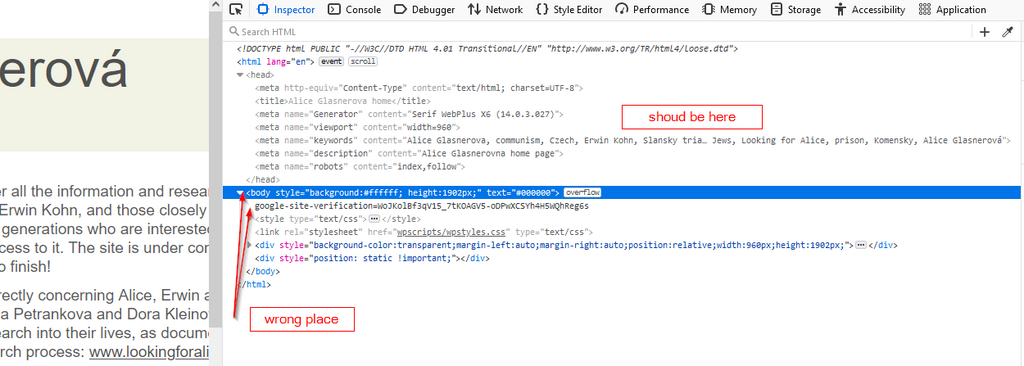The height and width of the screenshot is (366, 1024).
Task: Activate the pick element from page tool
Action: [x=236, y=9]
